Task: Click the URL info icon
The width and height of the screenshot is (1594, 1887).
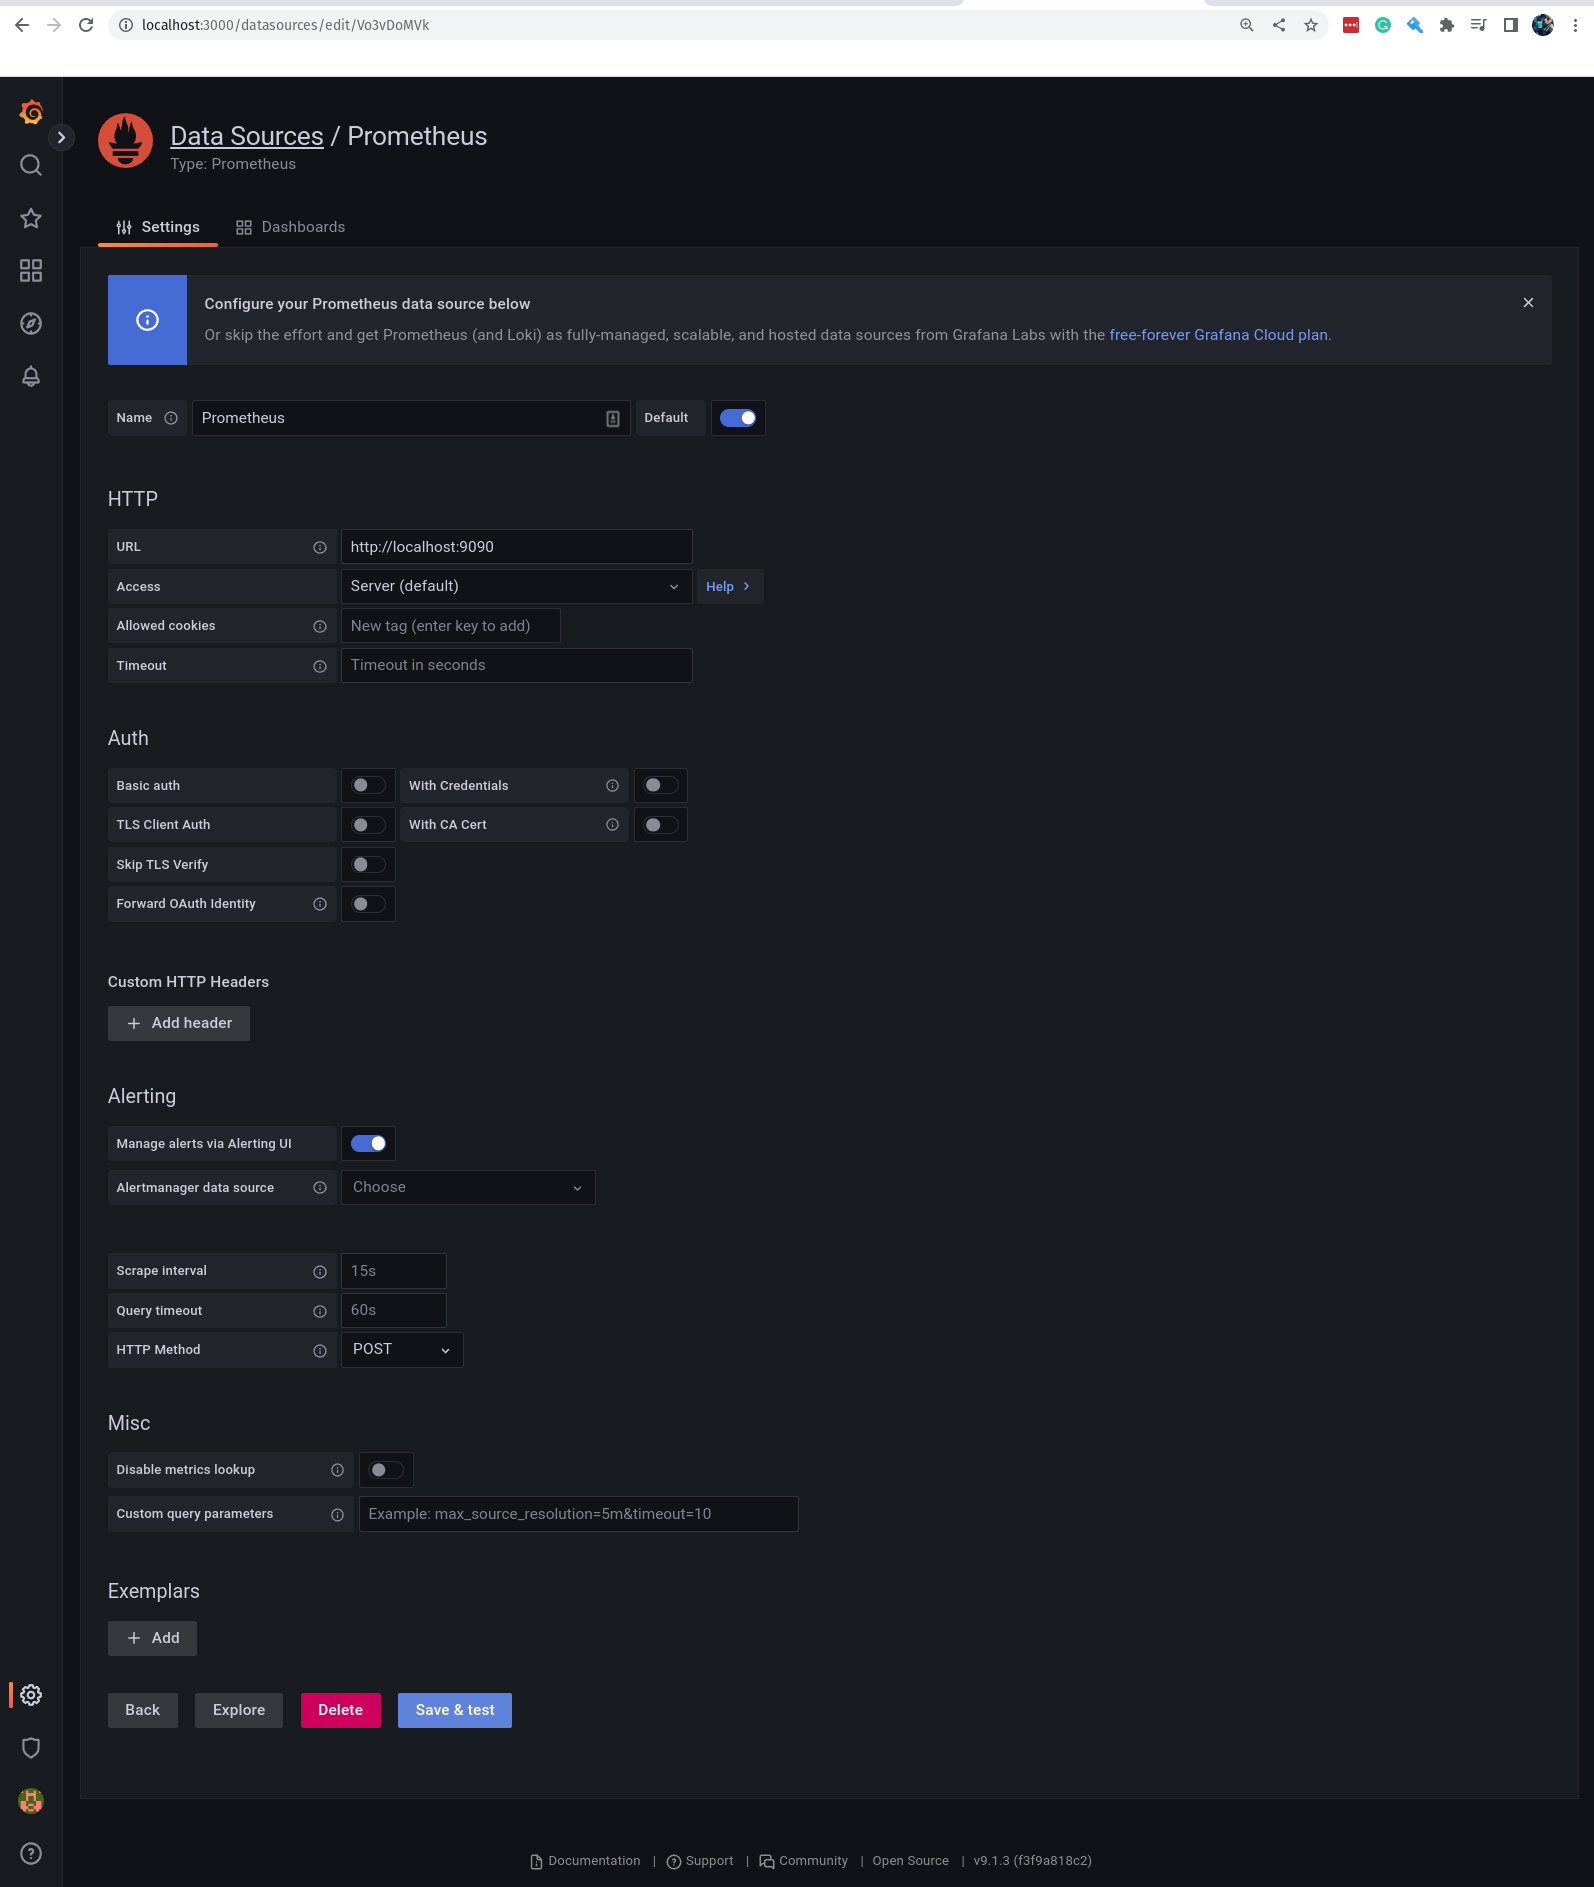Action: coord(320,547)
